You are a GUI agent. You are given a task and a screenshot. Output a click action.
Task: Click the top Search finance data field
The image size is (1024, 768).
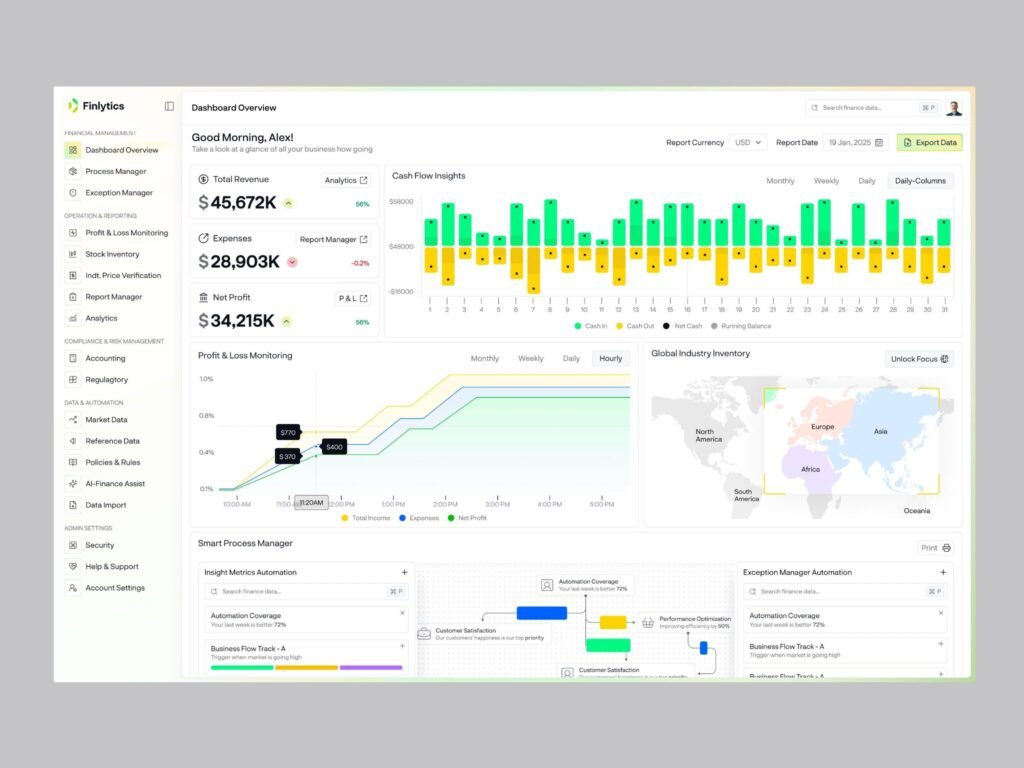[872, 108]
